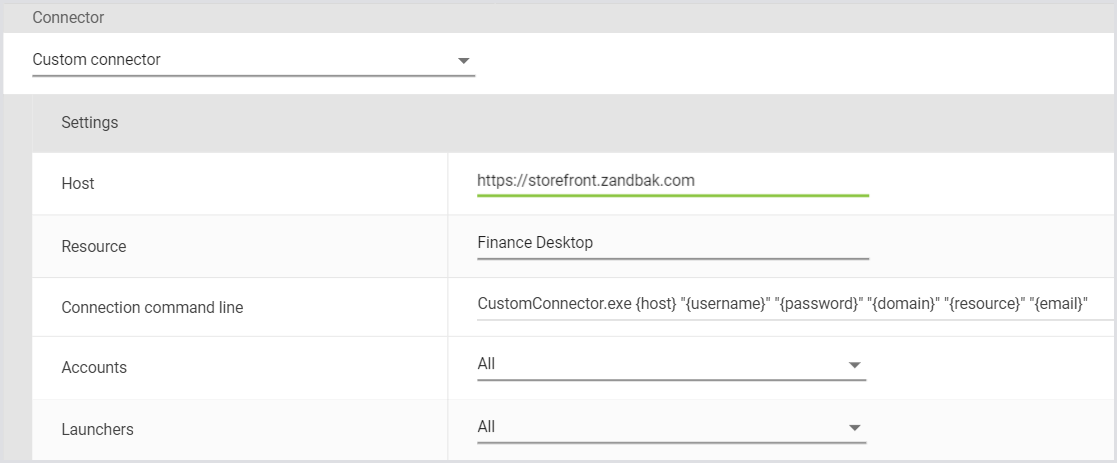The image size is (1117, 463).
Task: Click the Host row label
Action: (x=78, y=184)
